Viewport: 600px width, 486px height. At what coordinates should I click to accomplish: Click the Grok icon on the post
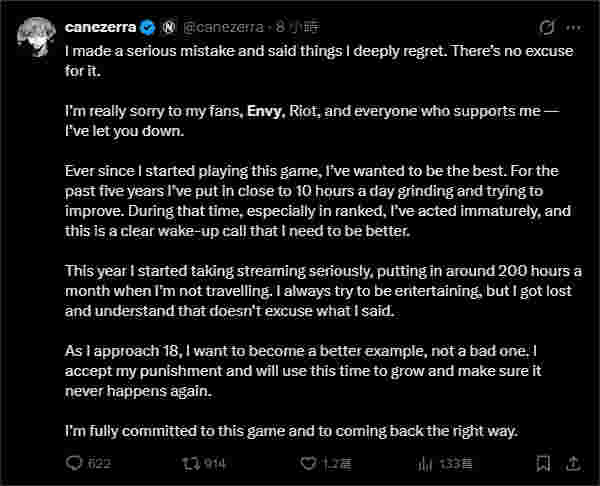coord(546,29)
